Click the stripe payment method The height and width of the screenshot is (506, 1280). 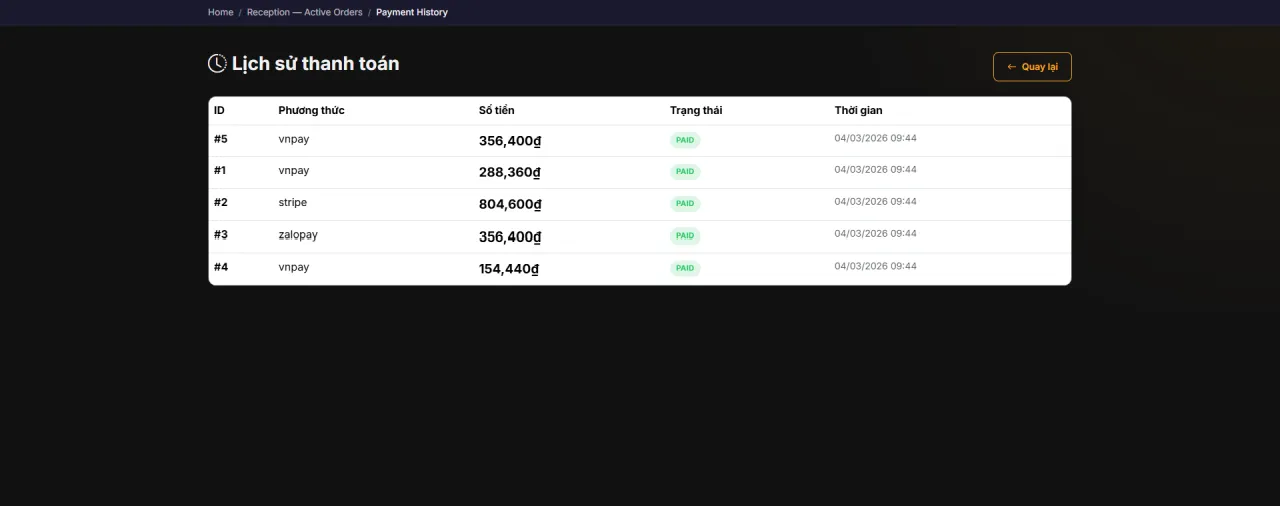(293, 203)
